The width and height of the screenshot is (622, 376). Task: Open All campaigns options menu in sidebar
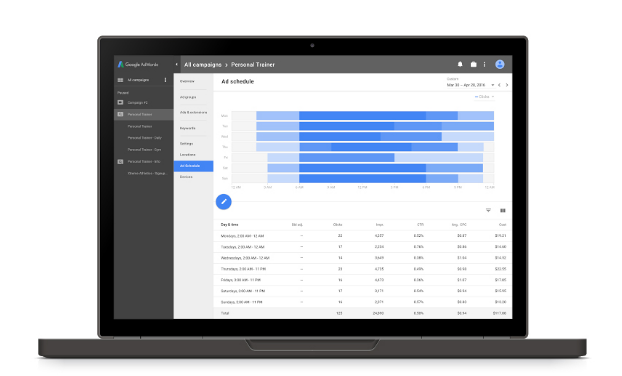(x=165, y=80)
